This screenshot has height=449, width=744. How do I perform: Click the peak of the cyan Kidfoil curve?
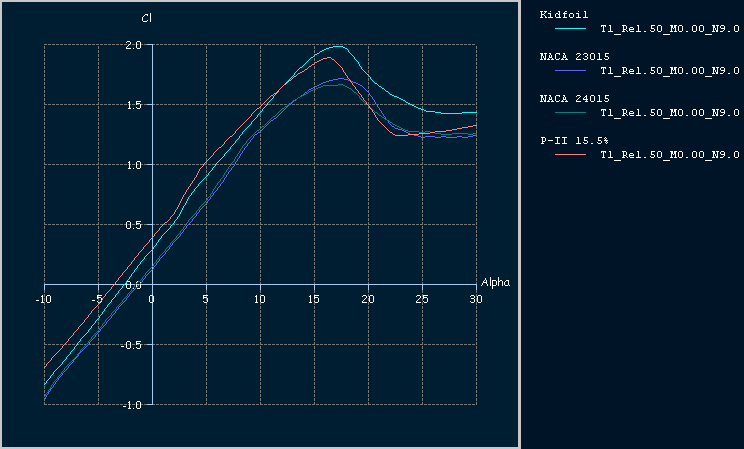(338, 46)
